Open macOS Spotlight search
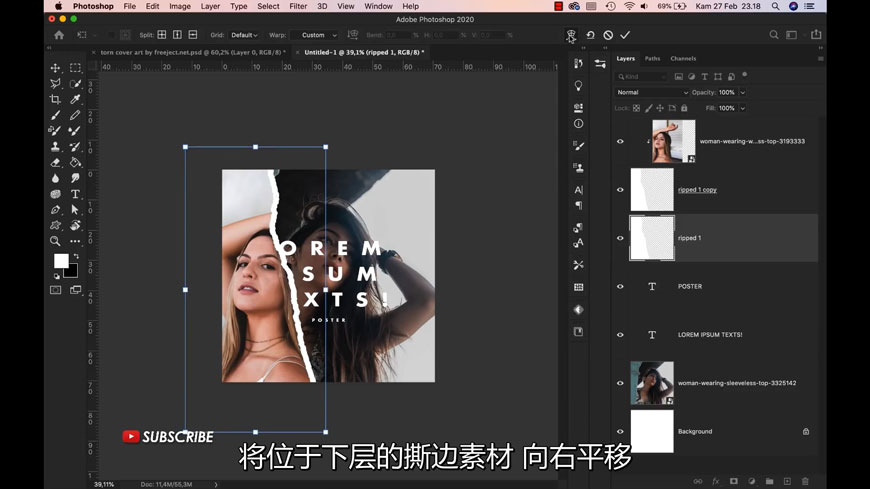The width and height of the screenshot is (870, 489). 775,6
